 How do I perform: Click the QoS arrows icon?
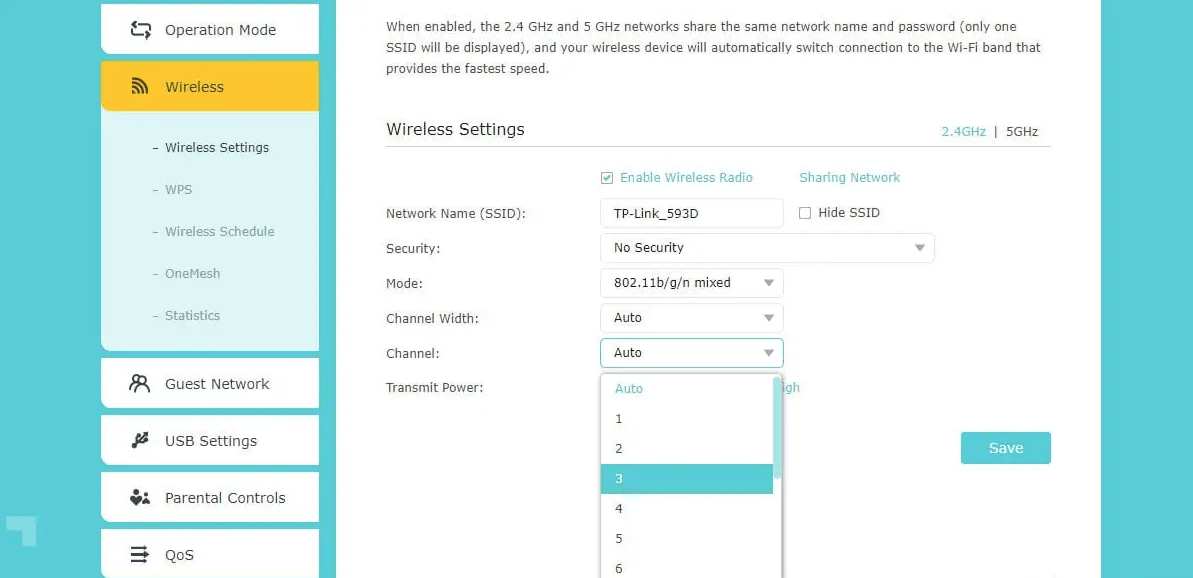(x=141, y=555)
